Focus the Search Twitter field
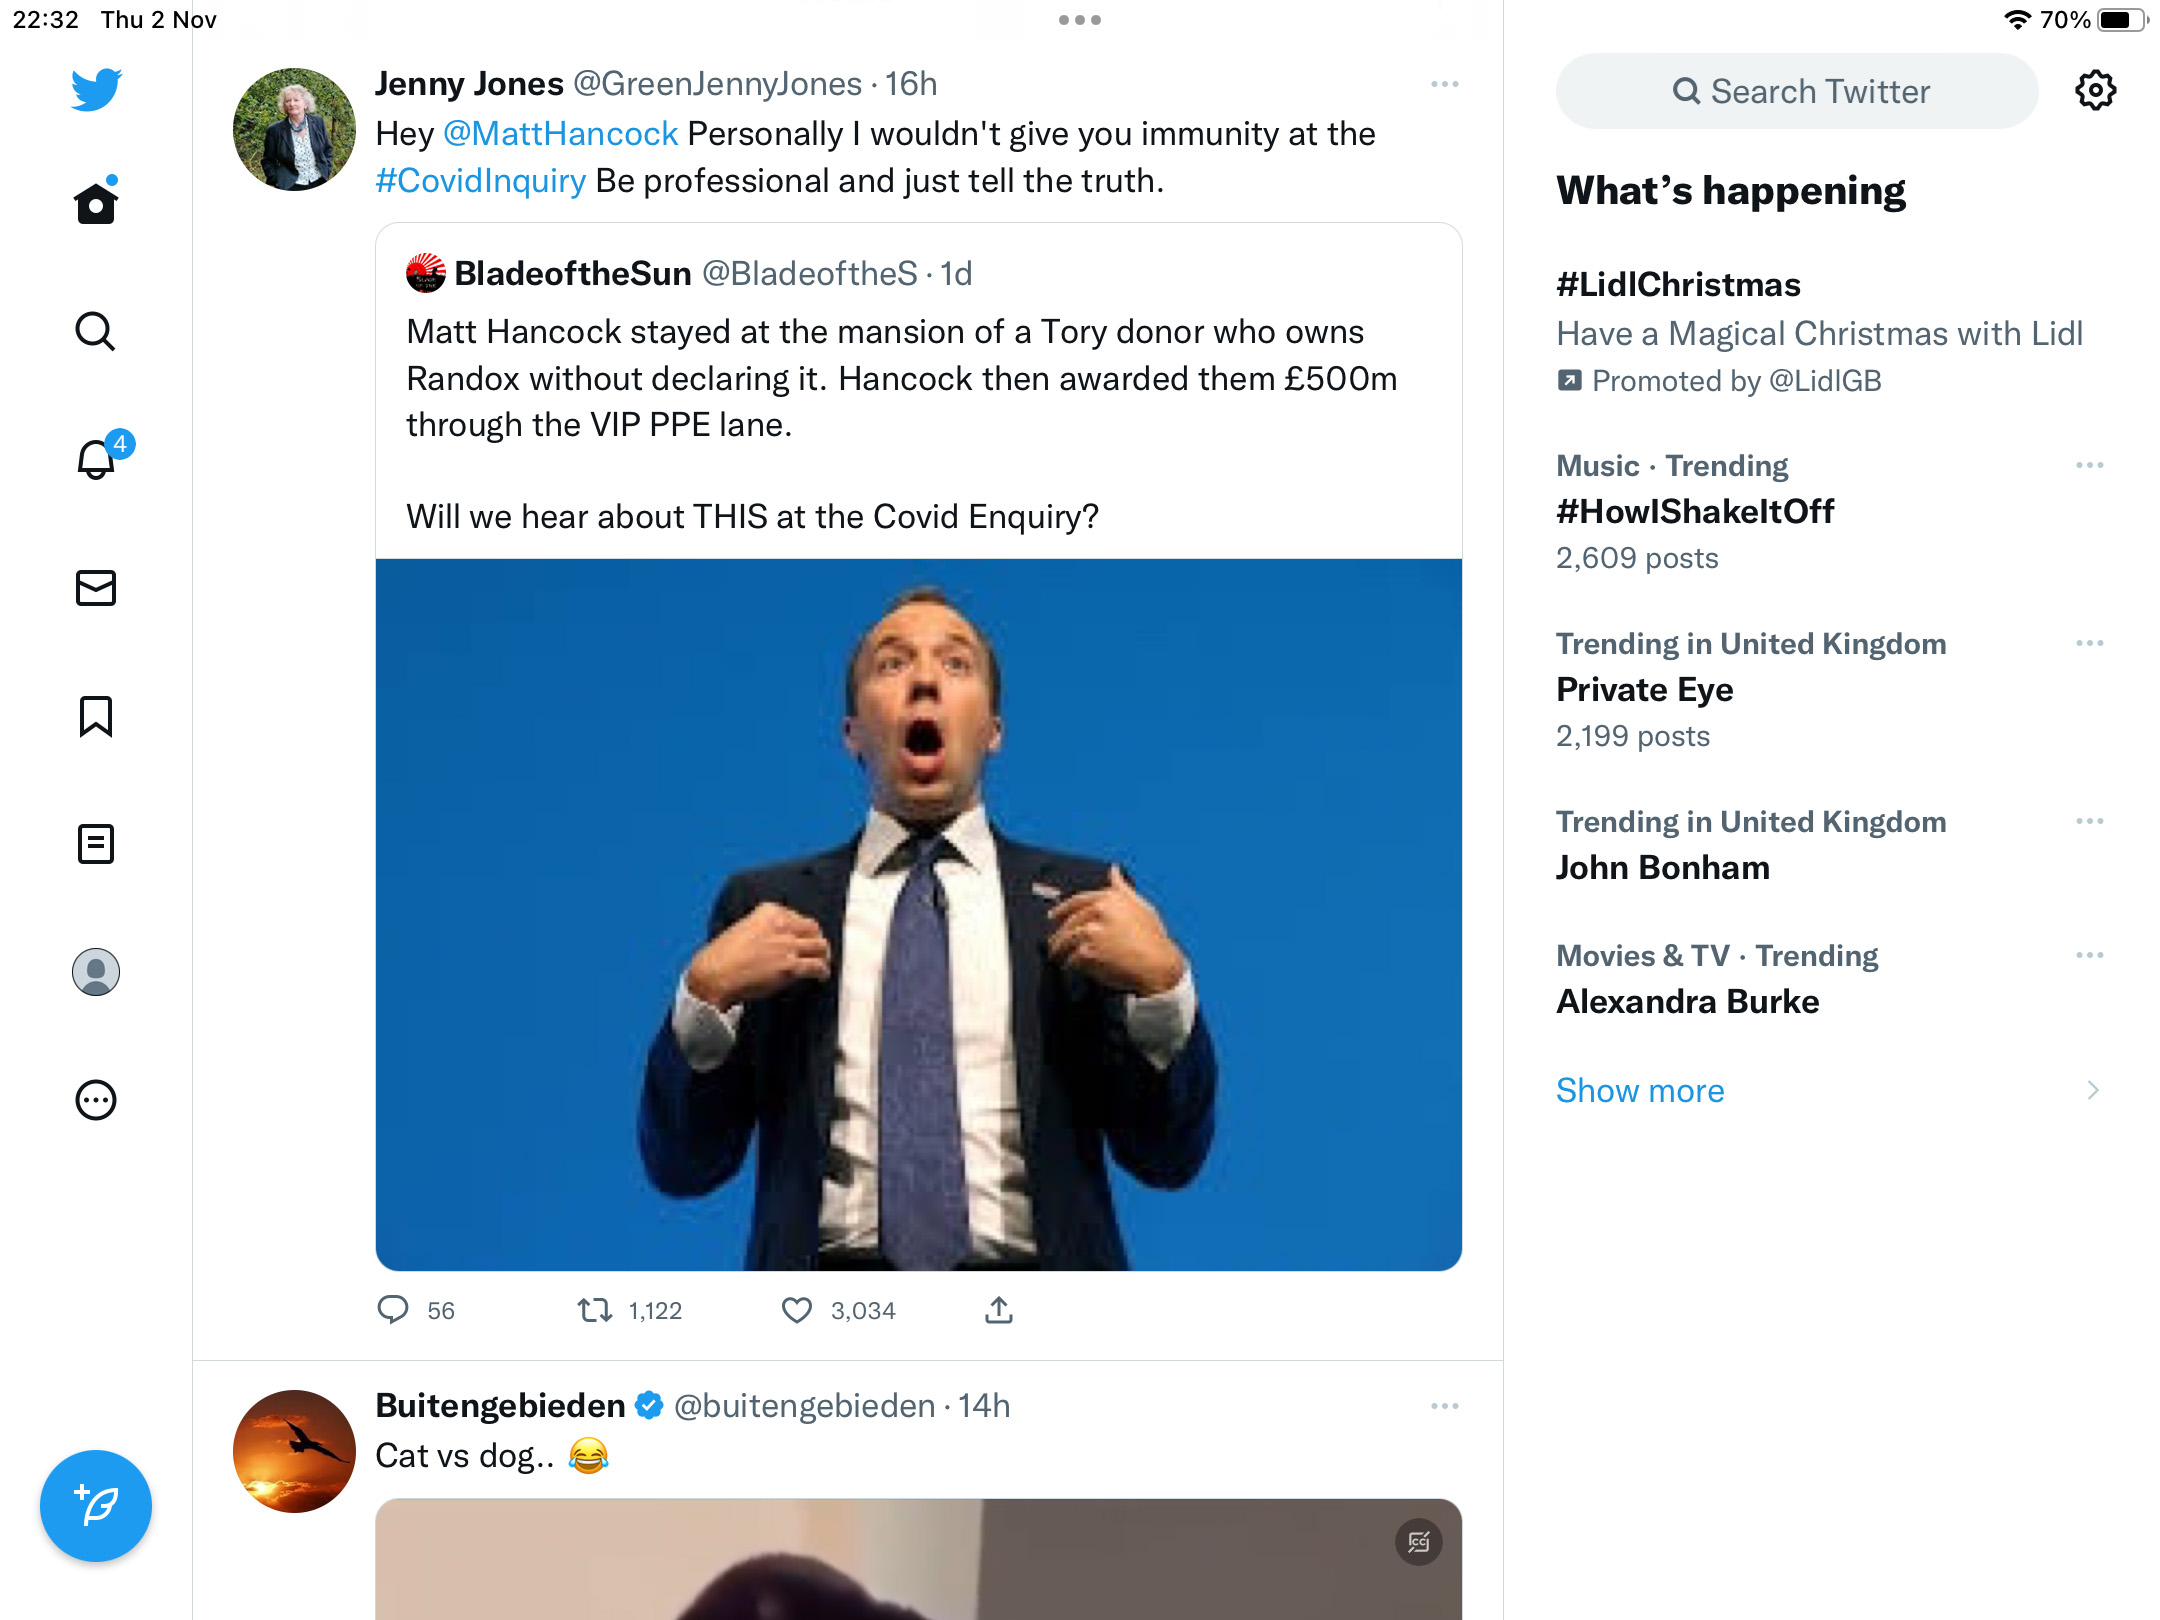2160x1620 pixels. click(1797, 91)
